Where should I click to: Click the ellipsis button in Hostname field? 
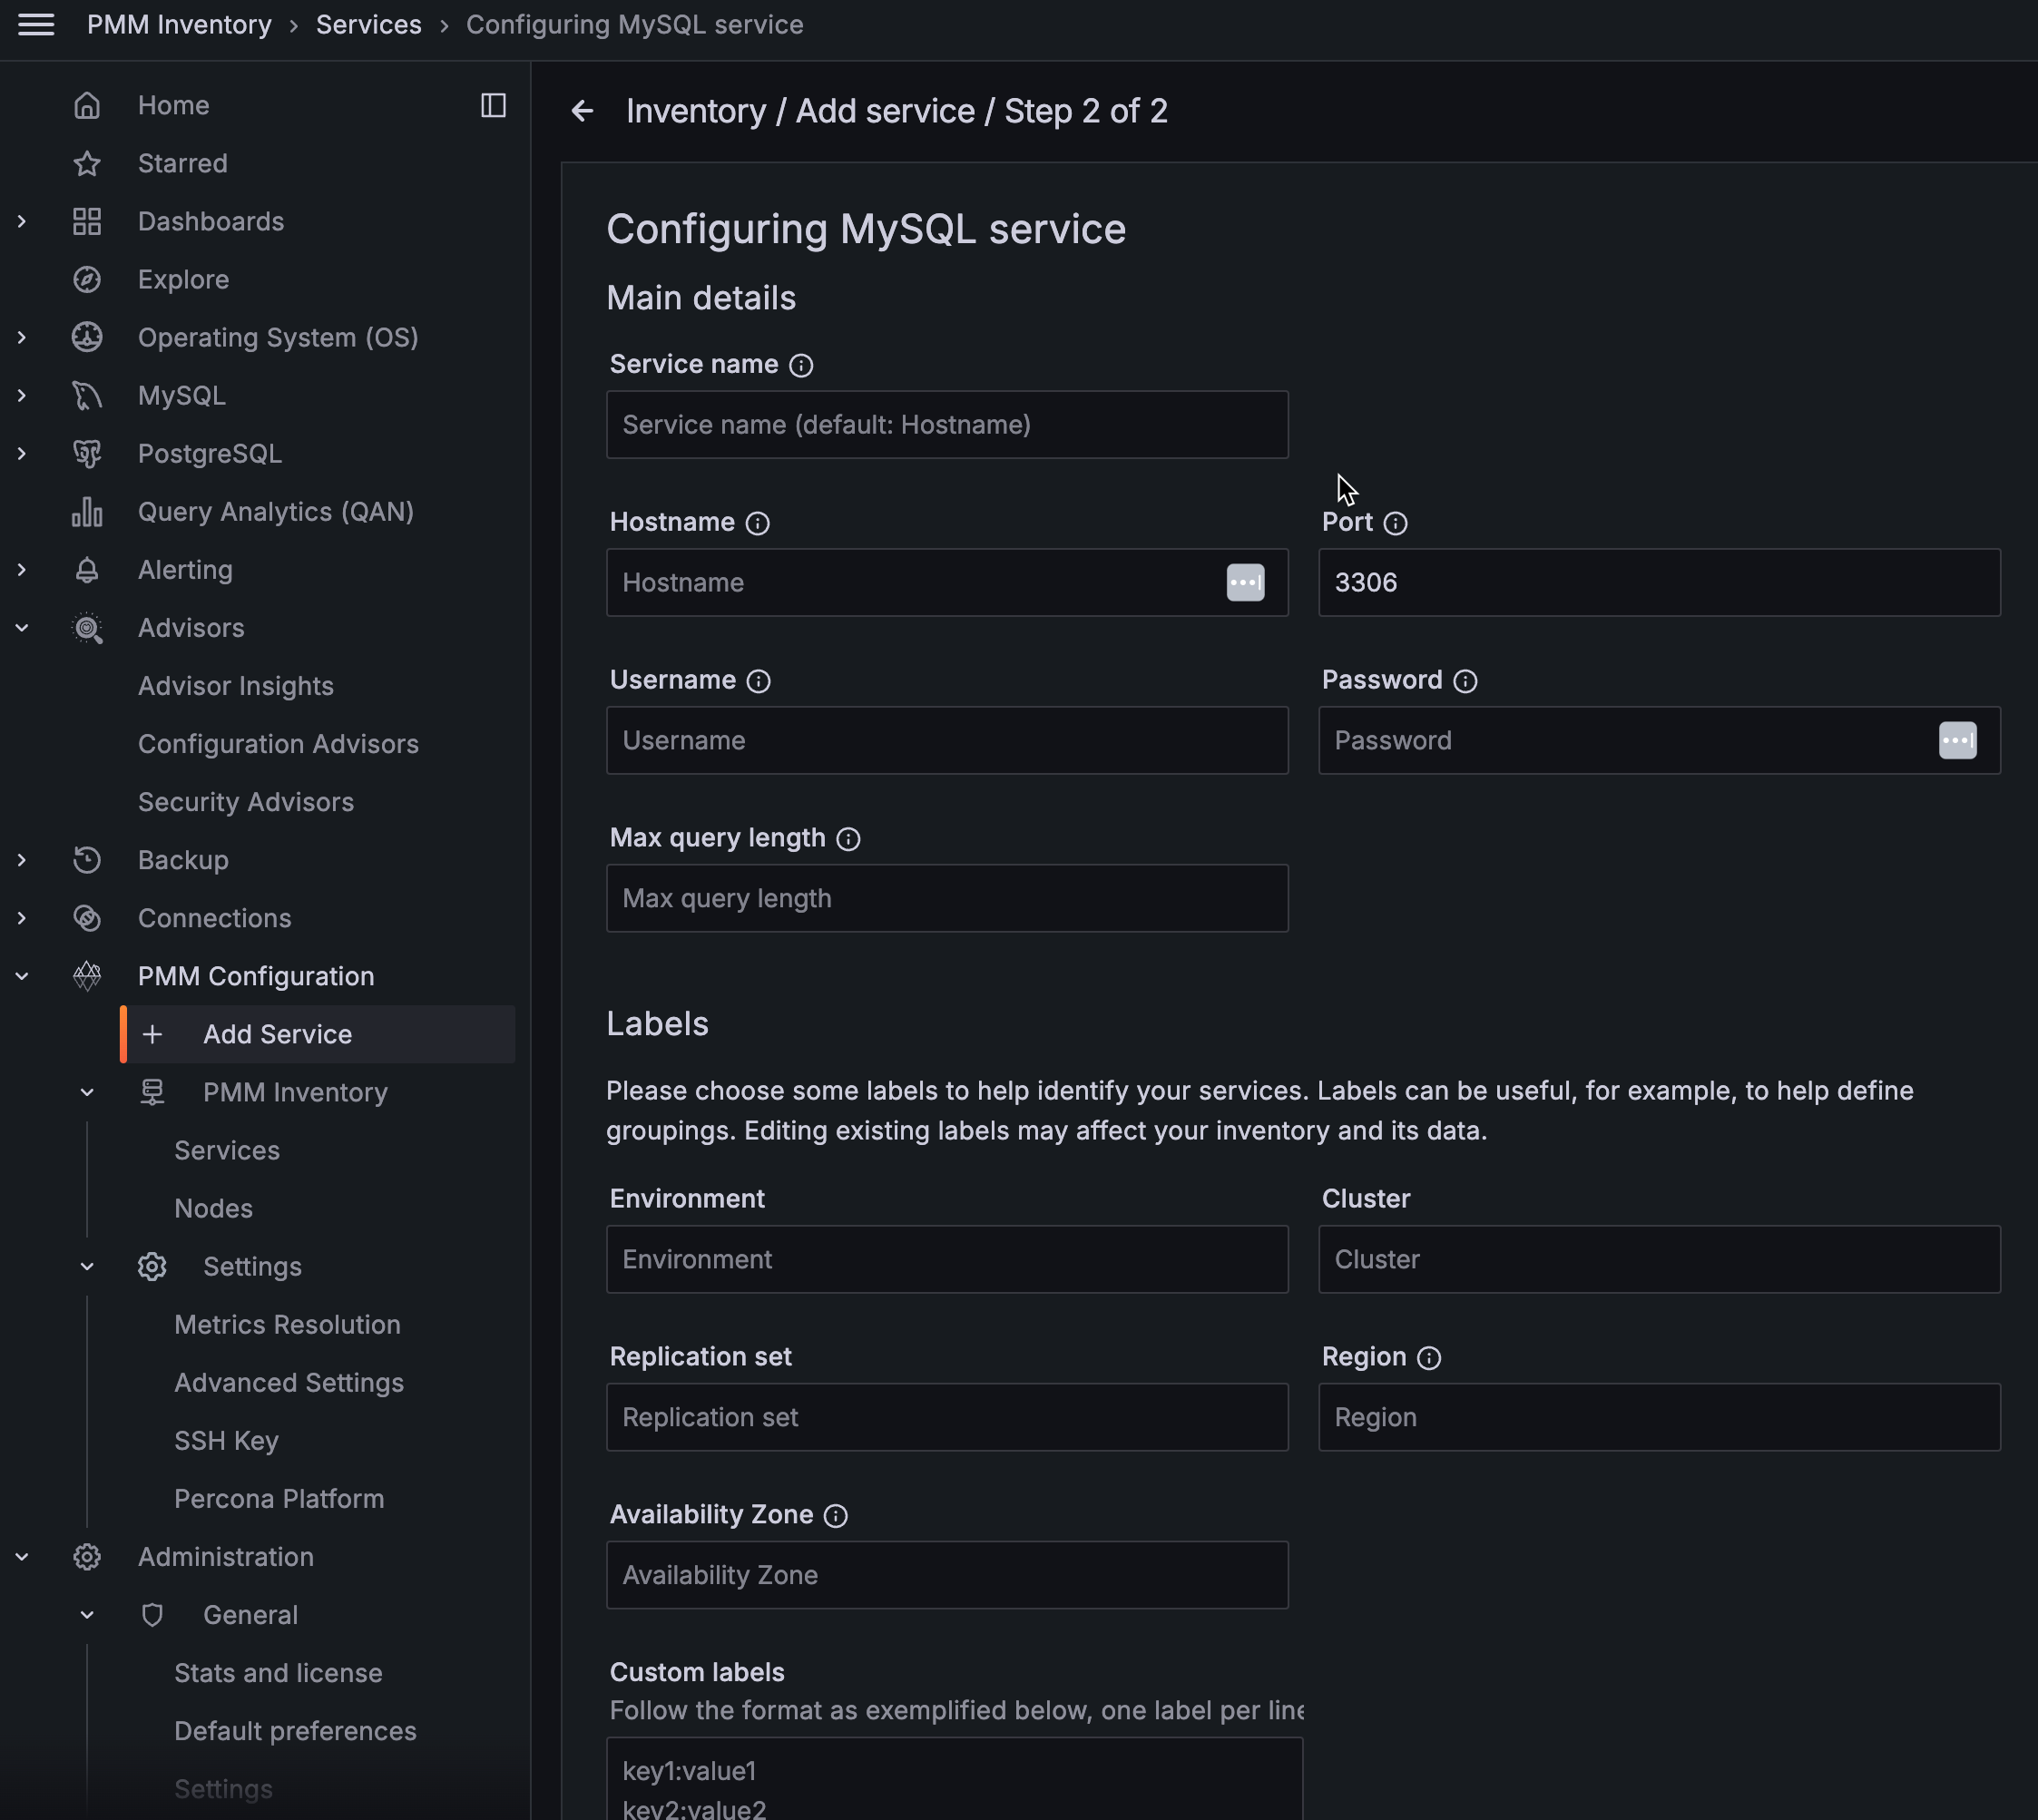1245,582
